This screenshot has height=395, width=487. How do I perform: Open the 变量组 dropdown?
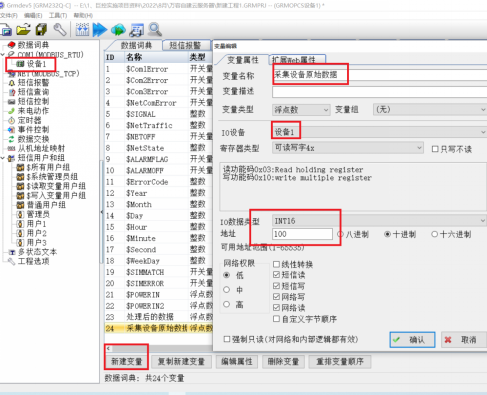coord(429,109)
